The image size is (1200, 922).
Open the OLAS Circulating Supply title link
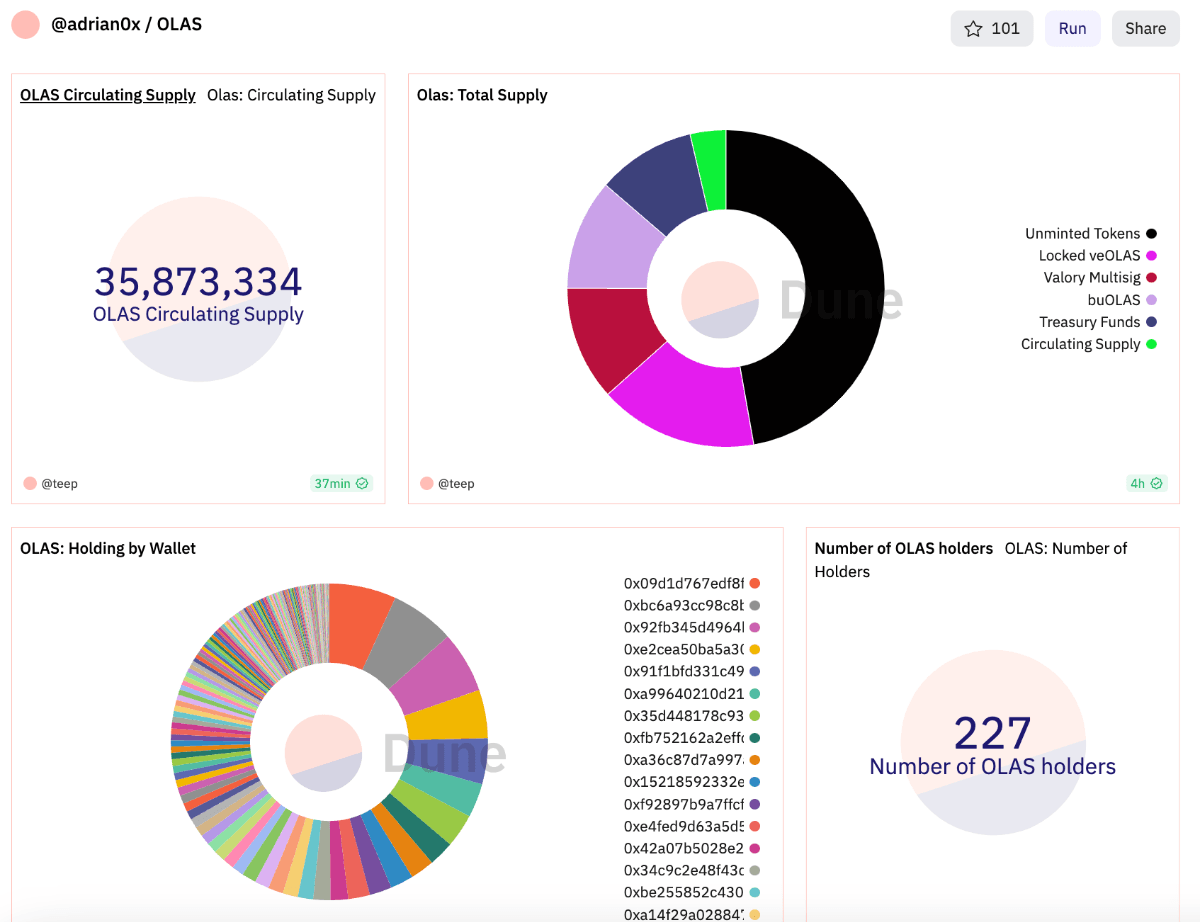[x=108, y=95]
